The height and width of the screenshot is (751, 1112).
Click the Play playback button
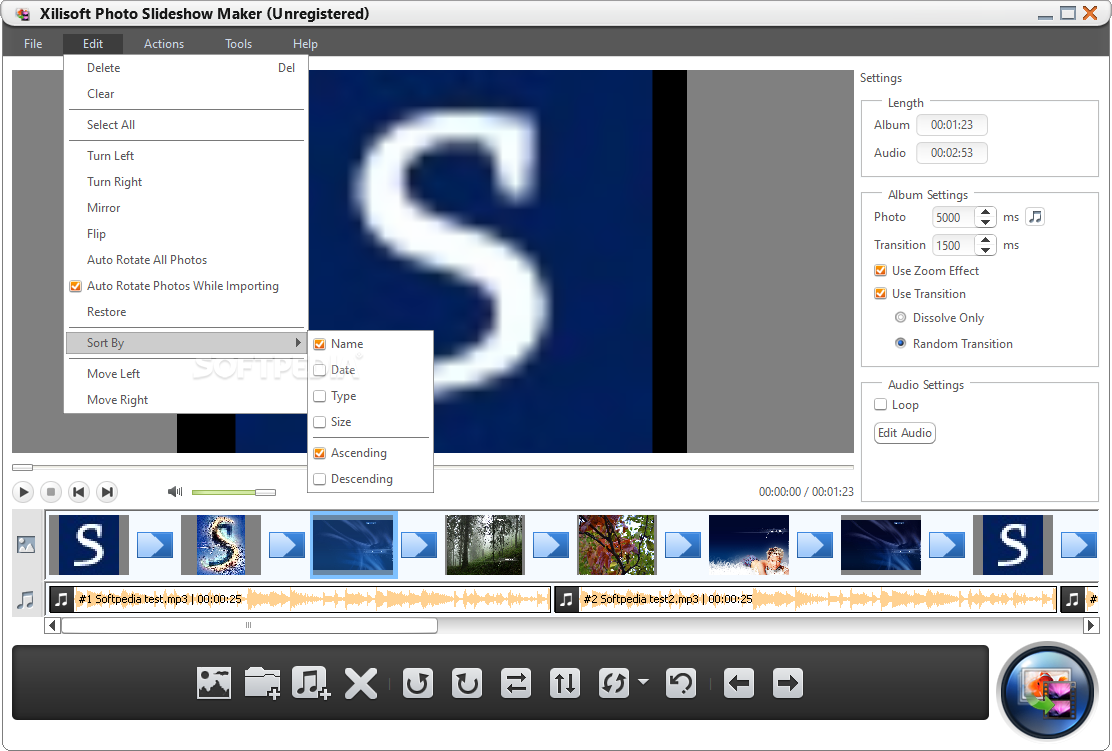pyautogui.click(x=23, y=491)
